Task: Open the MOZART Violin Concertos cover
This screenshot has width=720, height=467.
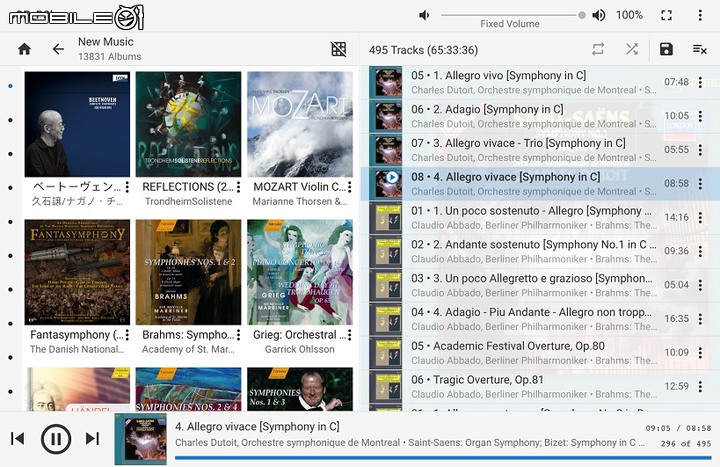Action: coord(300,124)
